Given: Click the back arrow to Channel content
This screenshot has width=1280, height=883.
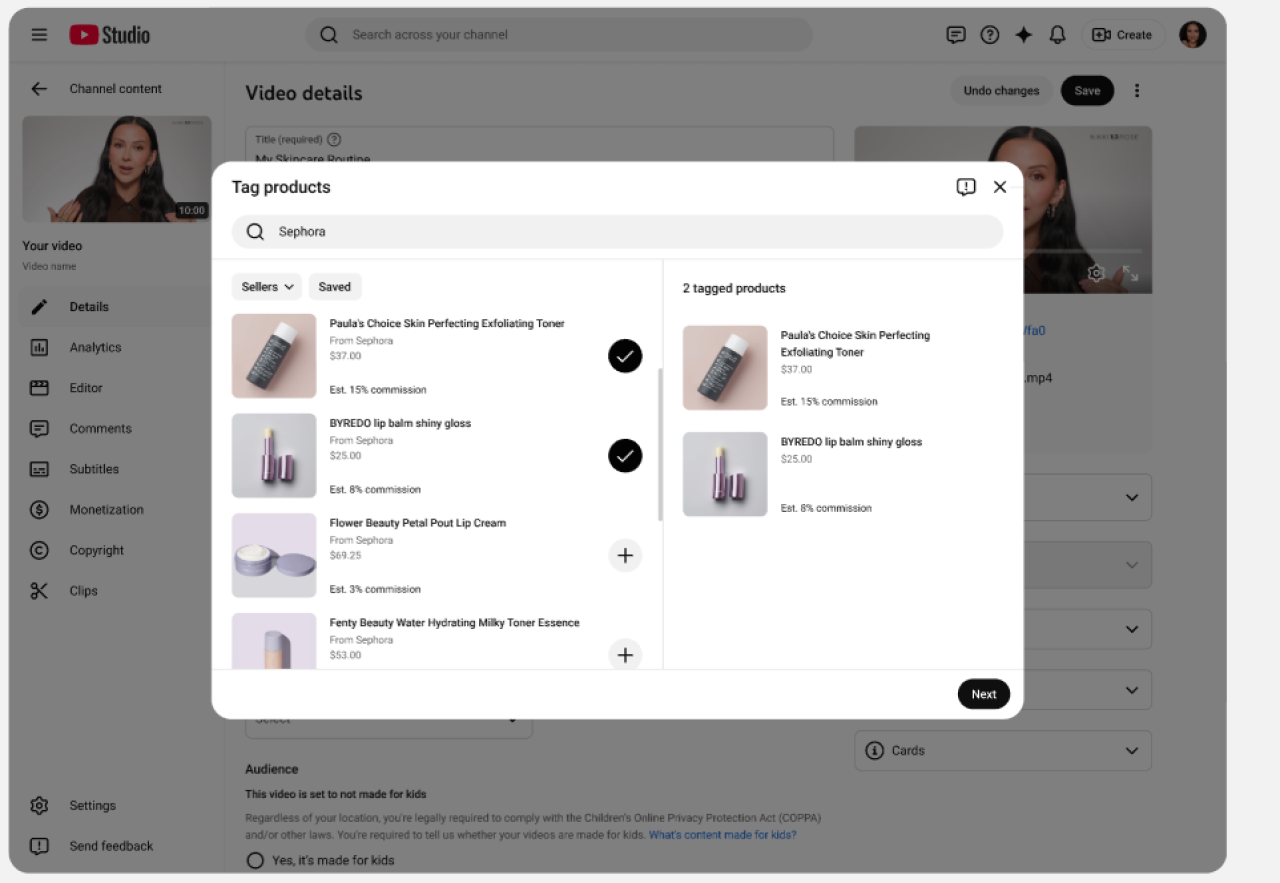Looking at the screenshot, I should (39, 89).
